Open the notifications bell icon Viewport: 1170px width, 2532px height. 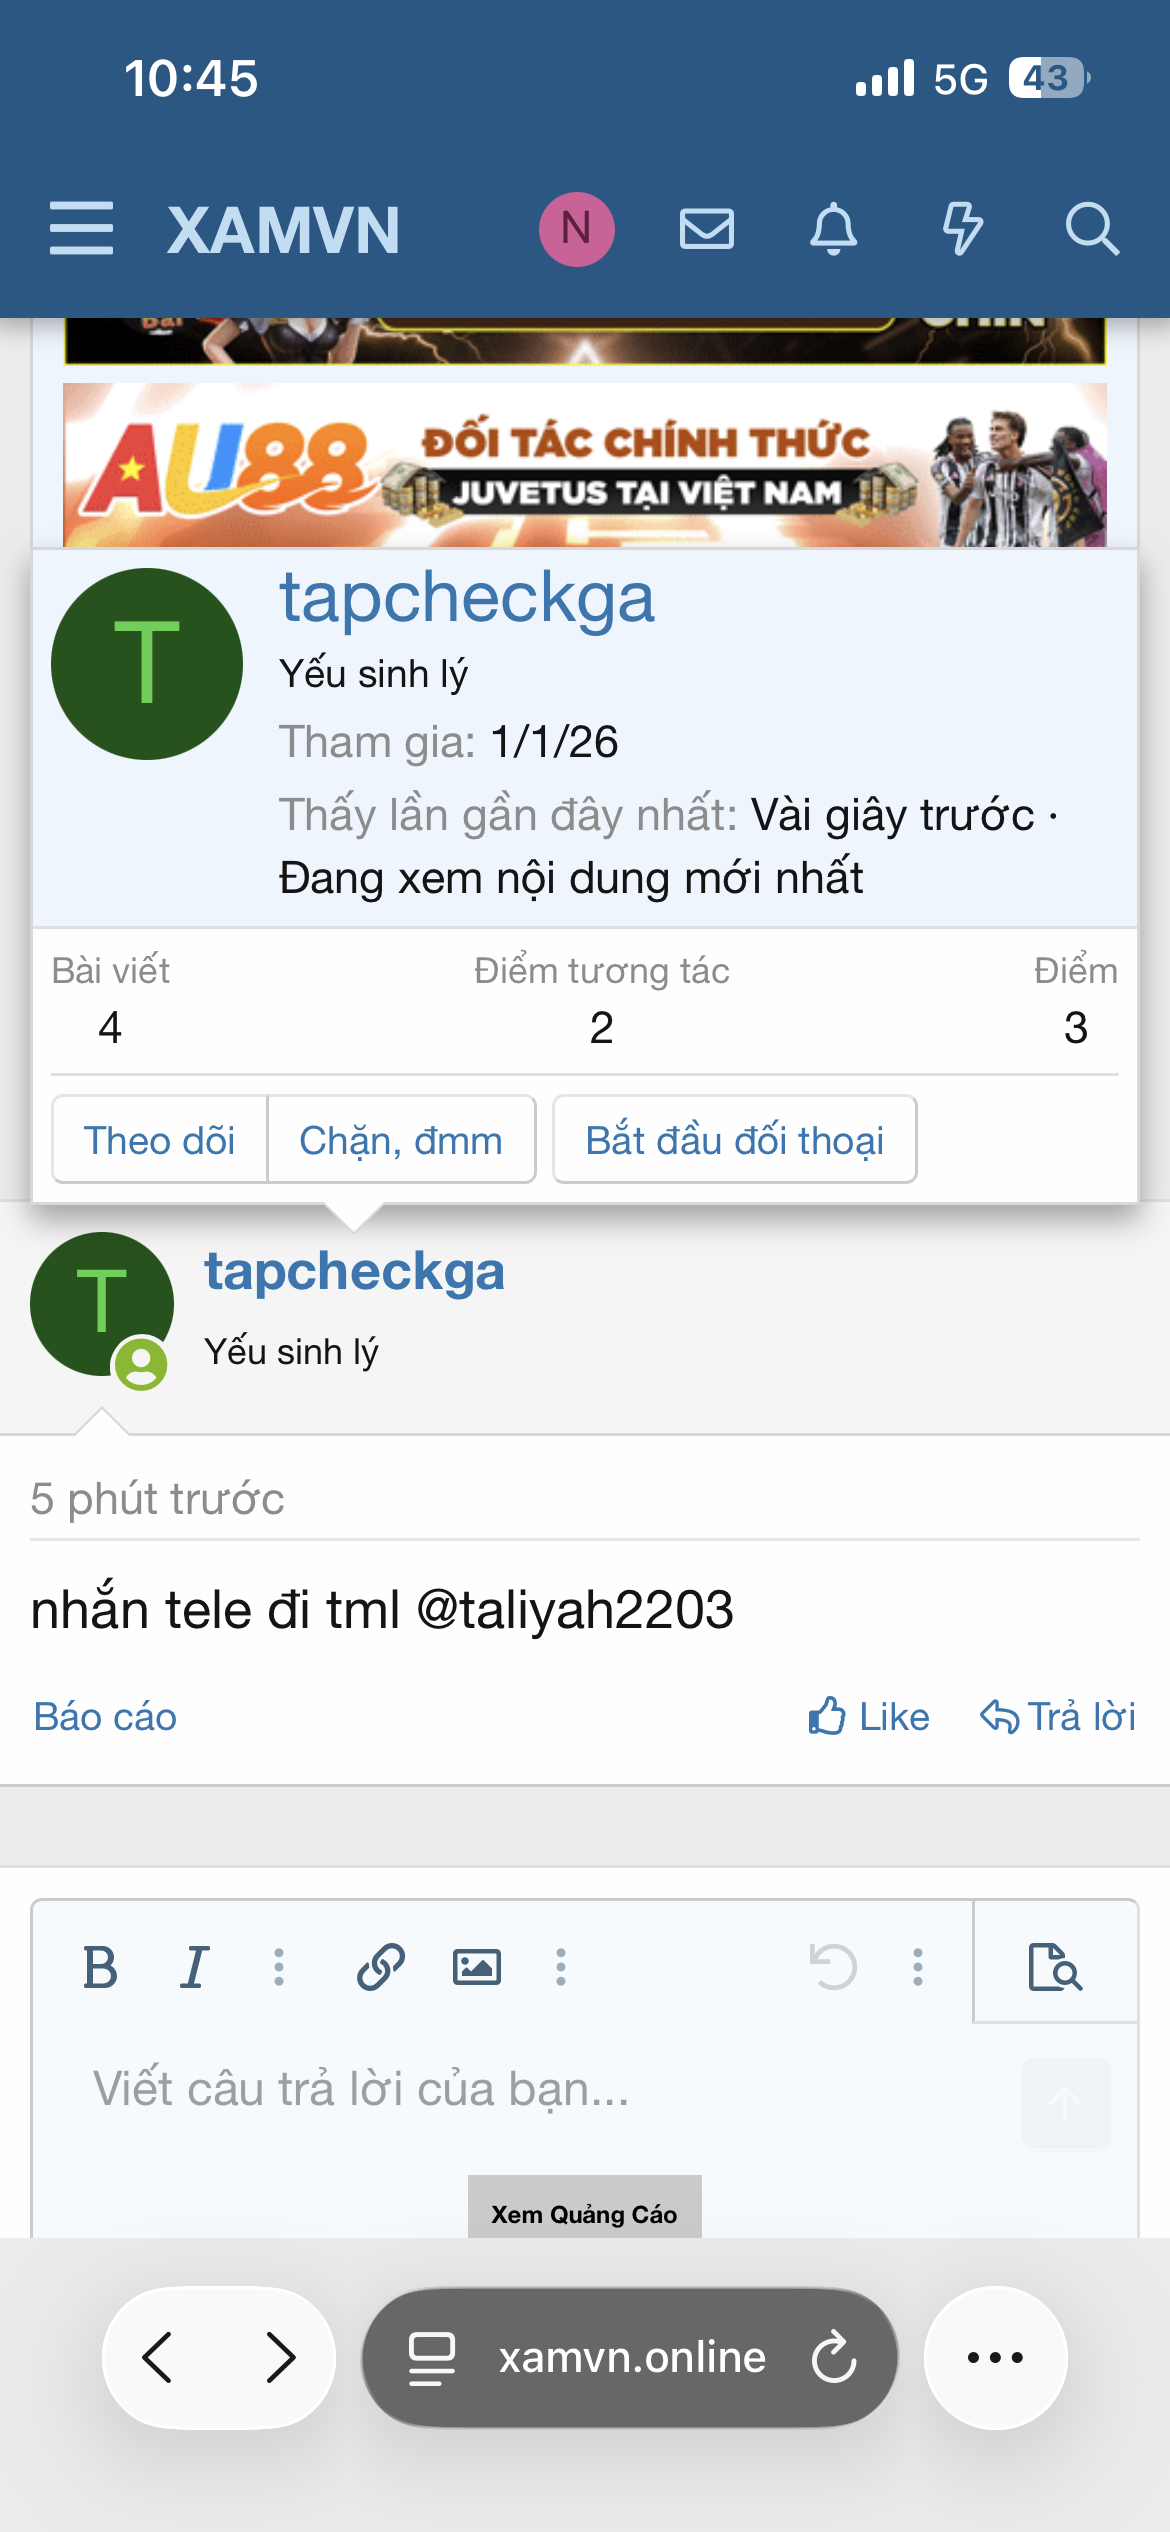click(835, 229)
